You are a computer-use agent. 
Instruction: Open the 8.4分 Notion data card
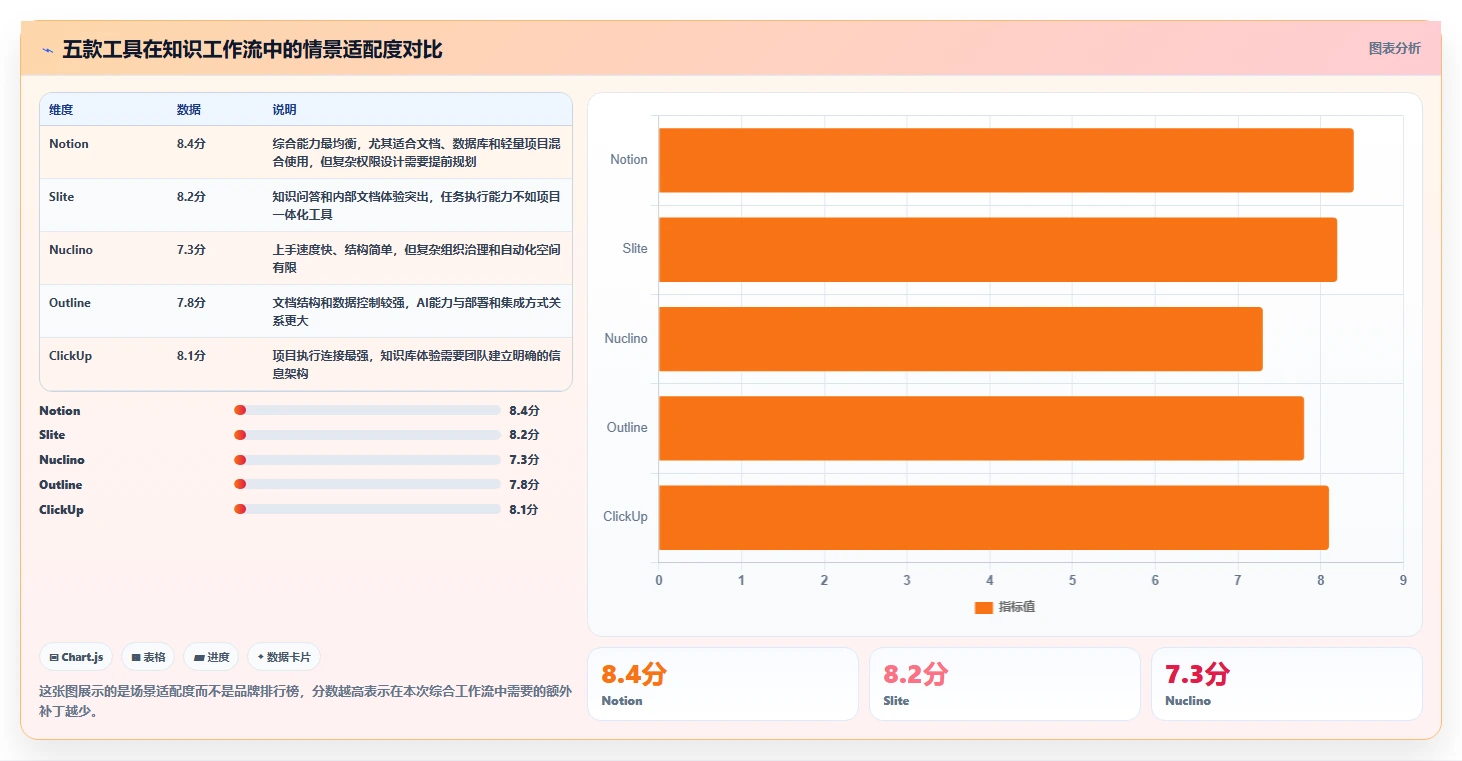[x=723, y=684]
